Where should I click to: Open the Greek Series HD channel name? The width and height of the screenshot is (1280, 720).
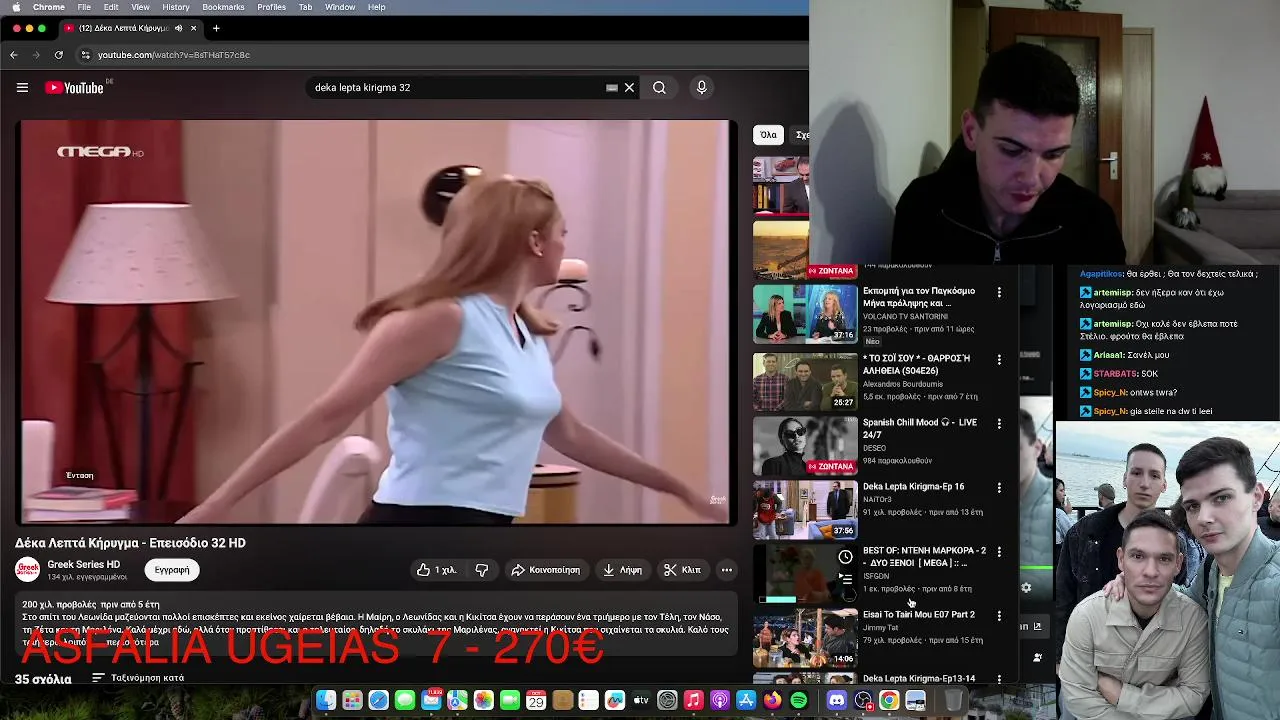pos(83,565)
